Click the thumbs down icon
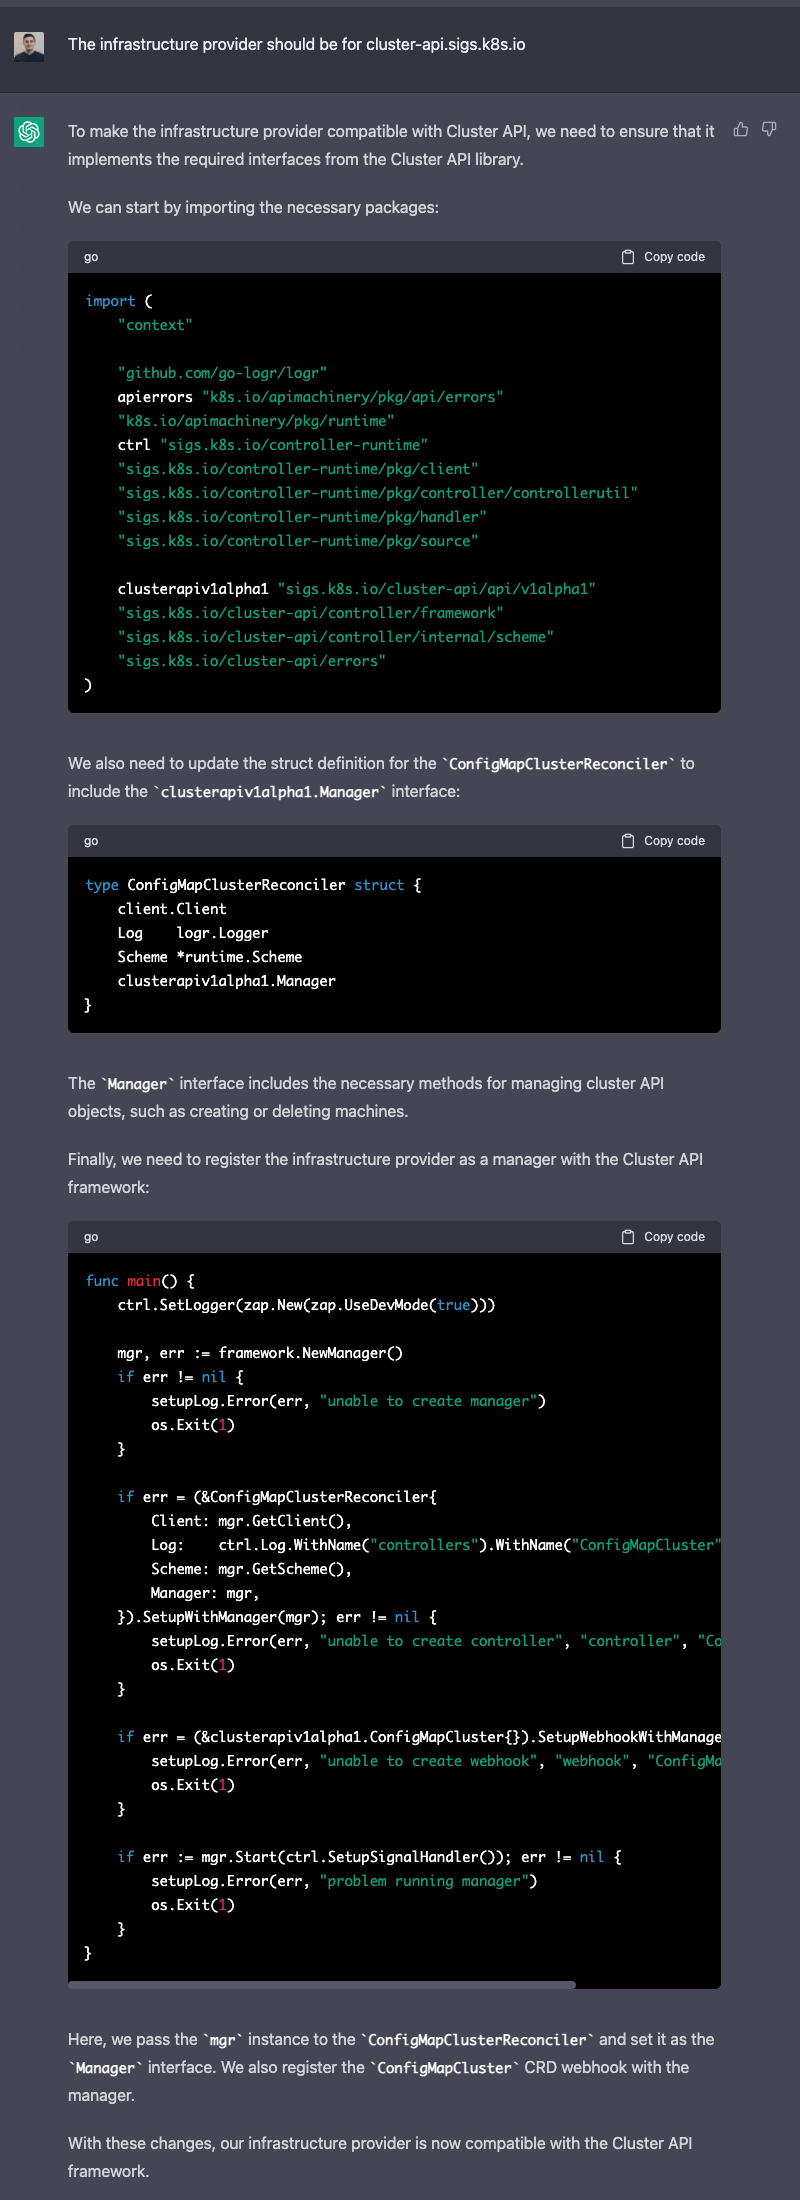The image size is (800, 2200). point(769,129)
